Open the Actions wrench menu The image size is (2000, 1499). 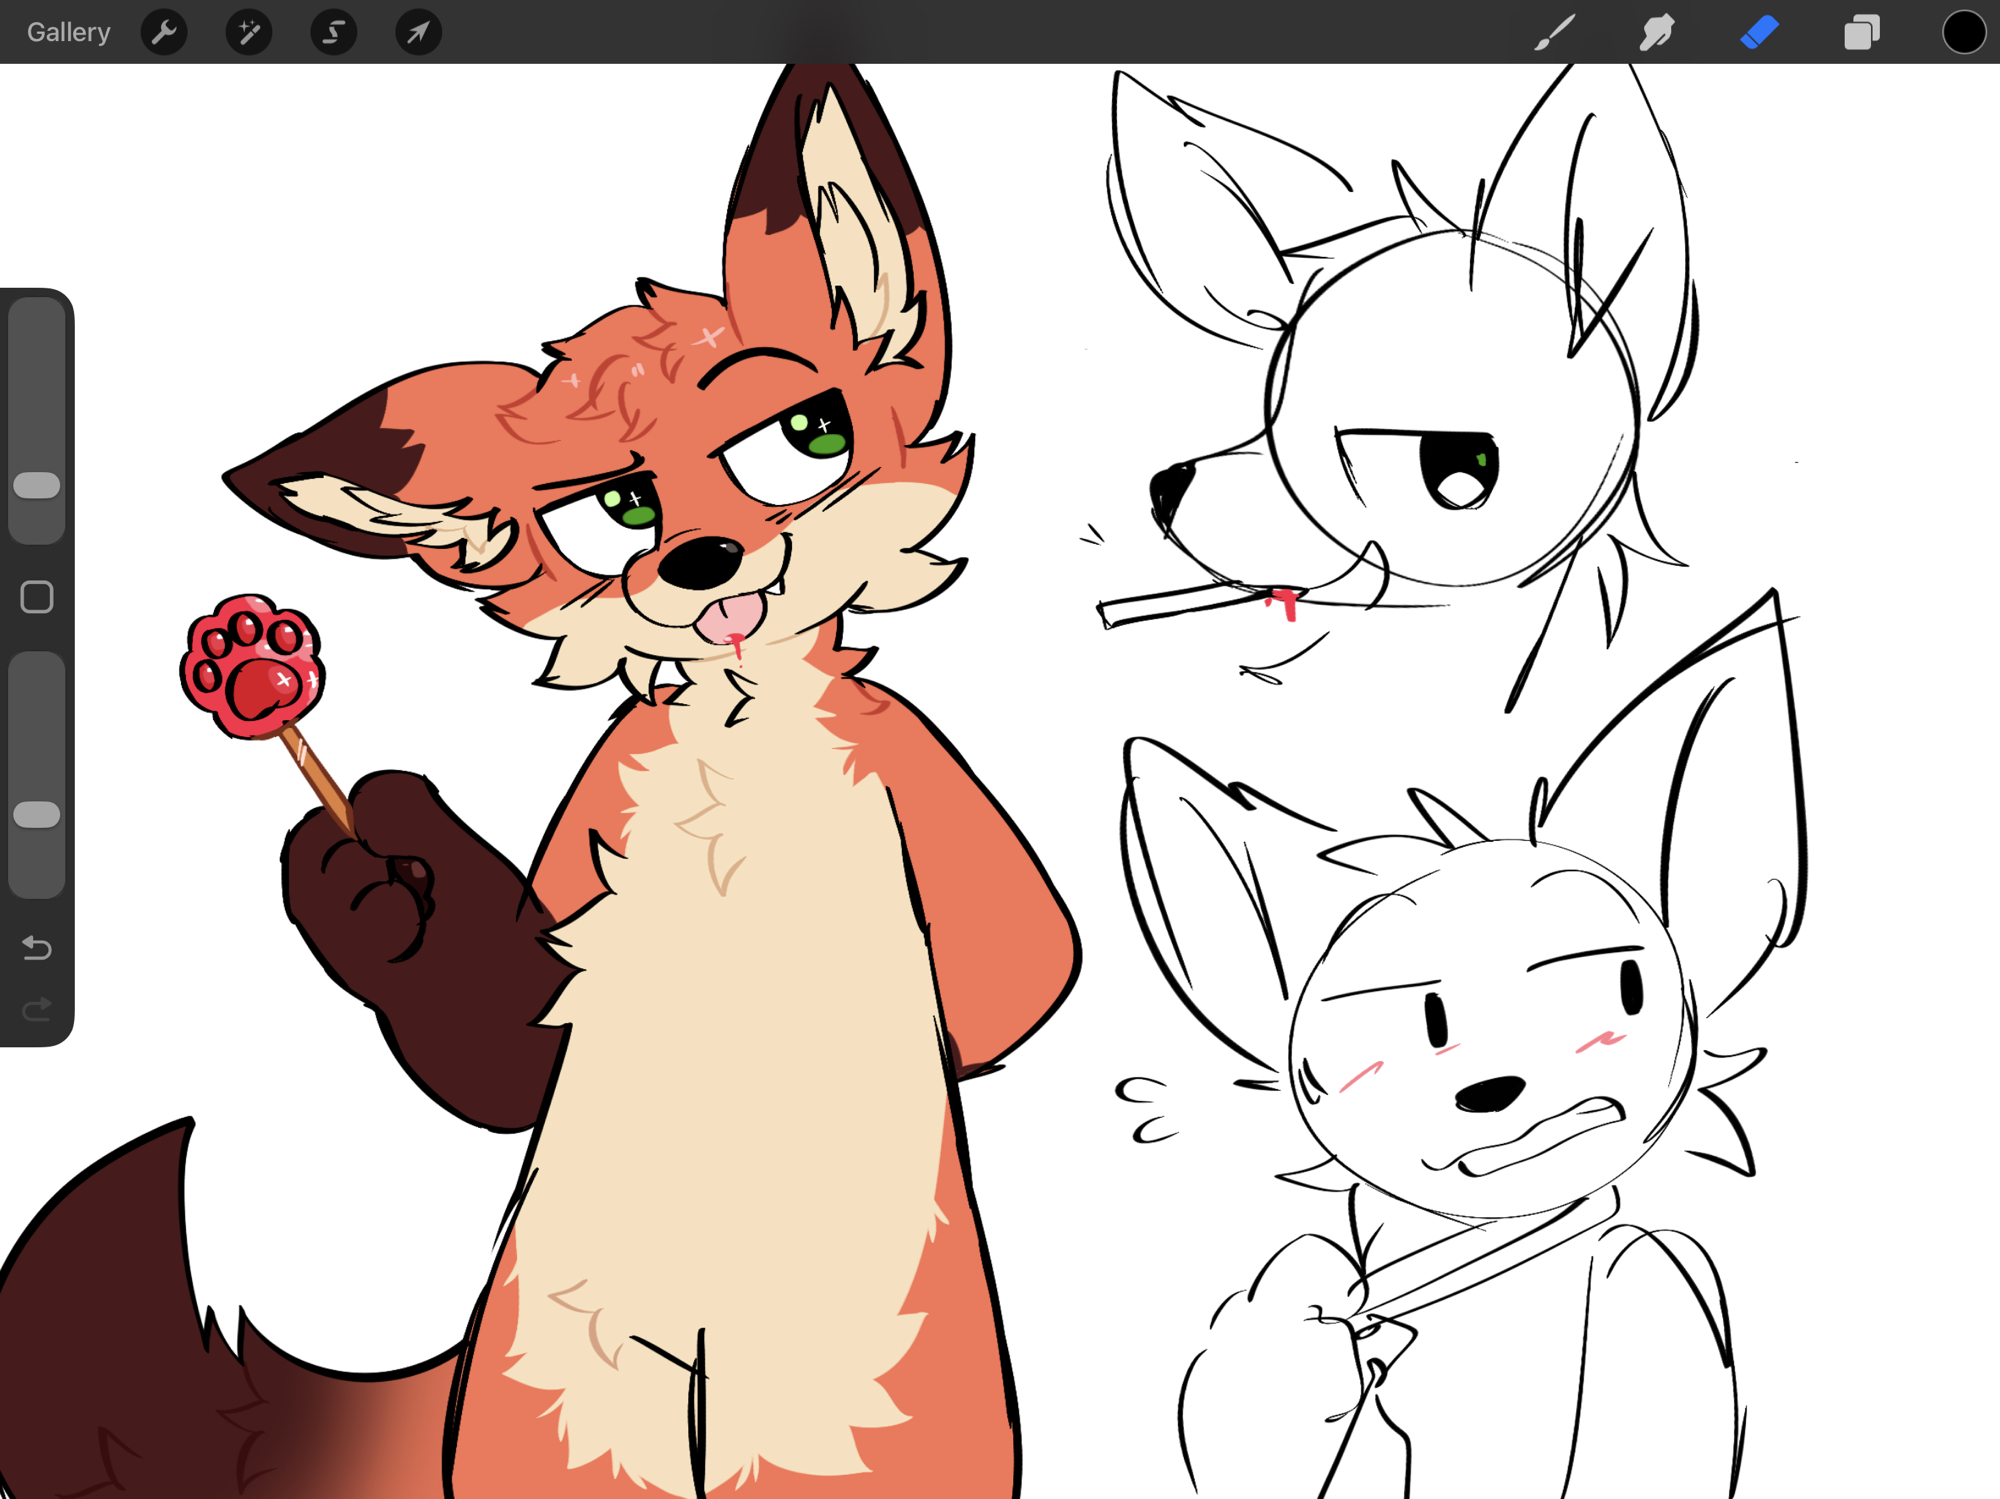[164, 32]
